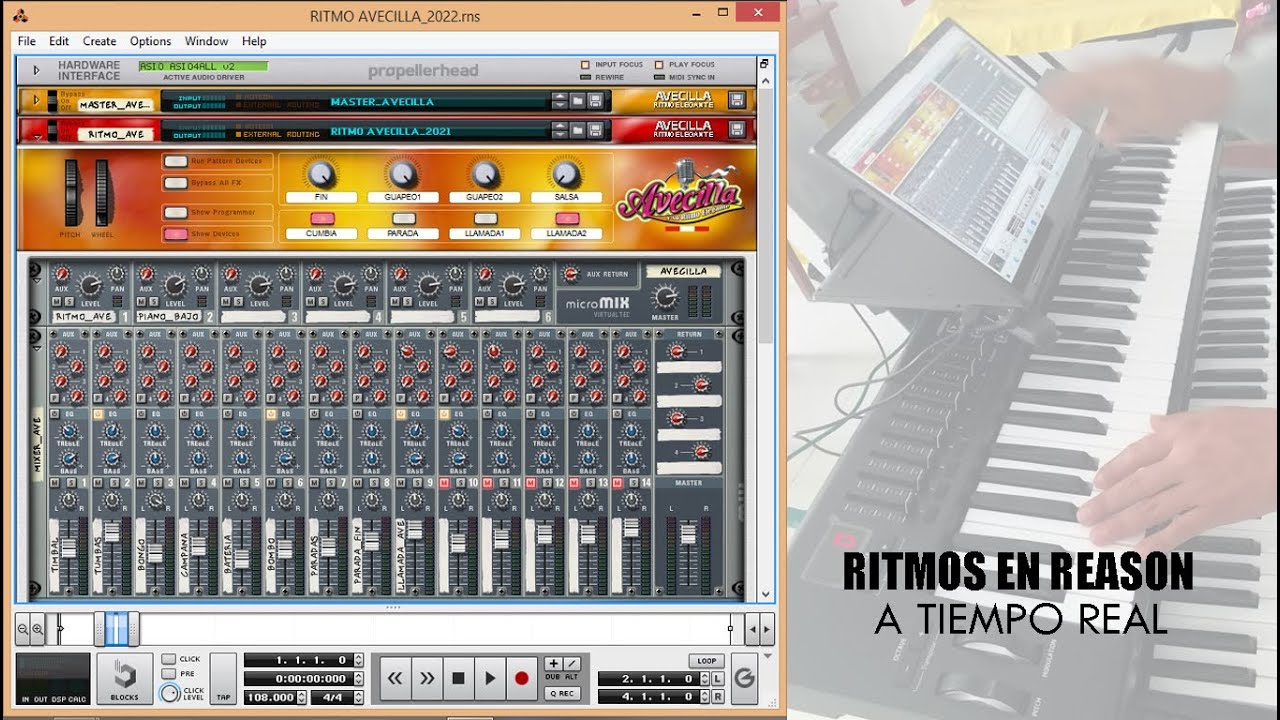
Task: Toggle the Show Devices button
Action: (x=176, y=234)
